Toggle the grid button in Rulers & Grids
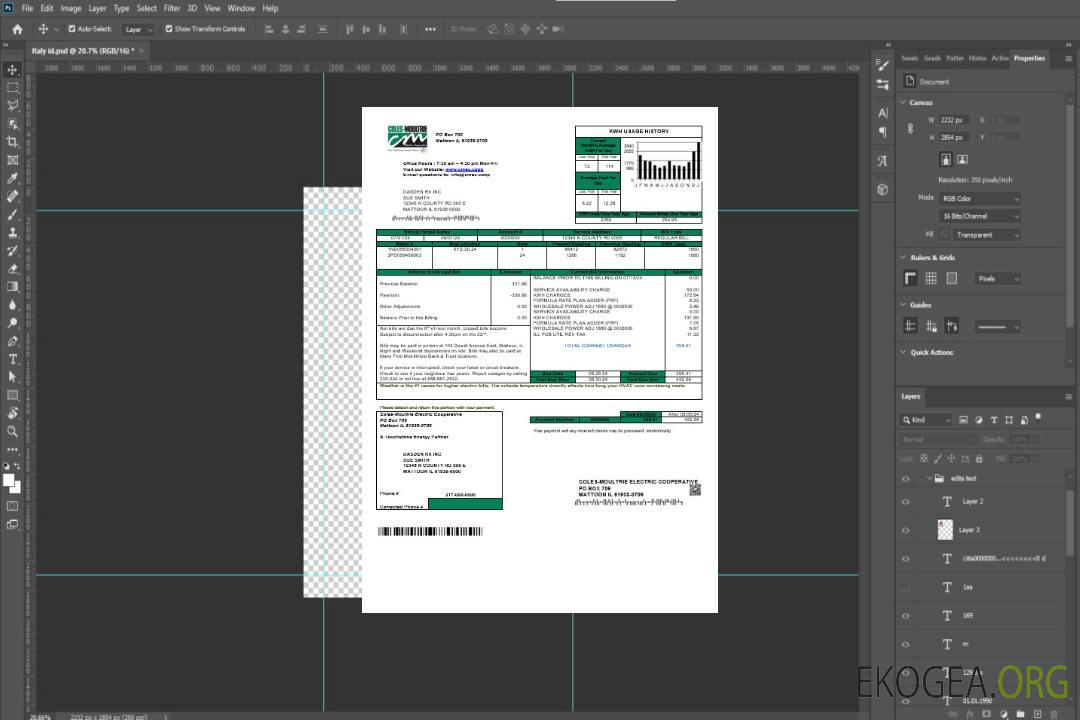The height and width of the screenshot is (720, 1080). [x=931, y=278]
